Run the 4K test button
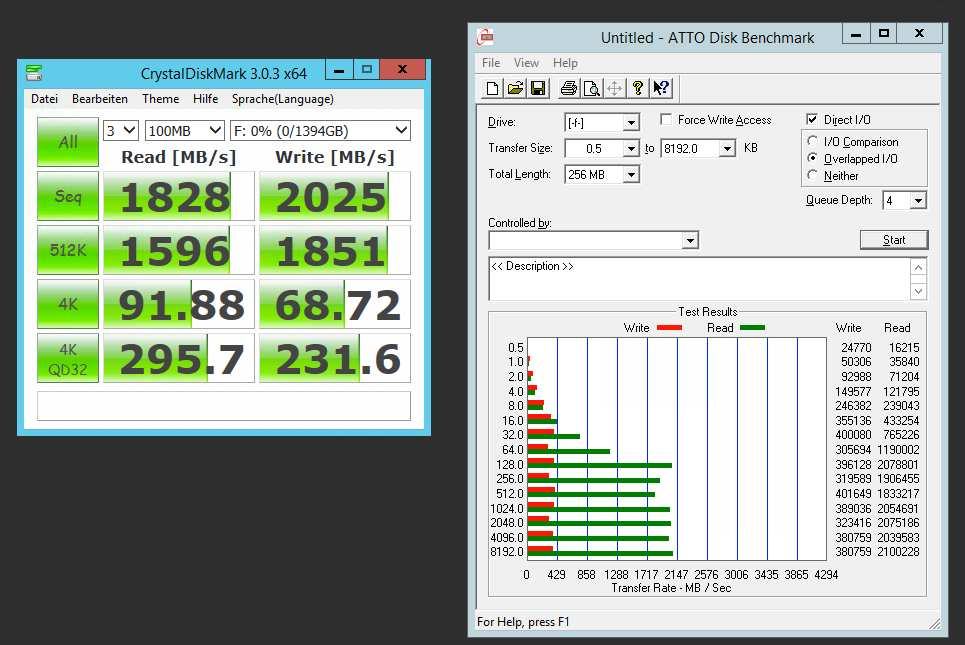The image size is (965, 645). [68, 304]
